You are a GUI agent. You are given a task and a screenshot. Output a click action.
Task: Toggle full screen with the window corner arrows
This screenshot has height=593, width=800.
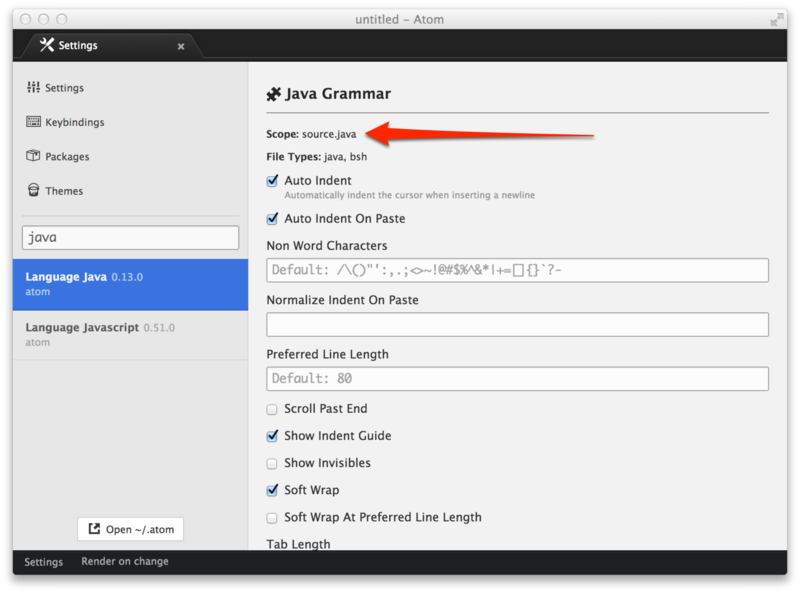[x=776, y=19]
